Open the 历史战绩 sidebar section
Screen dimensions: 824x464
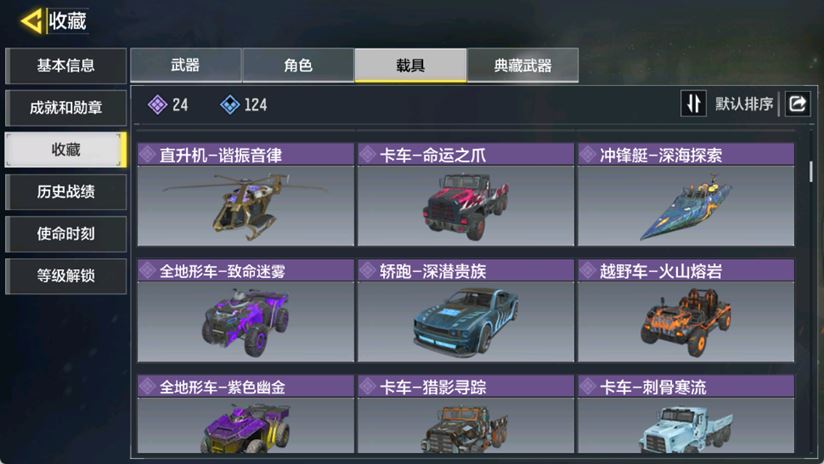(x=66, y=192)
